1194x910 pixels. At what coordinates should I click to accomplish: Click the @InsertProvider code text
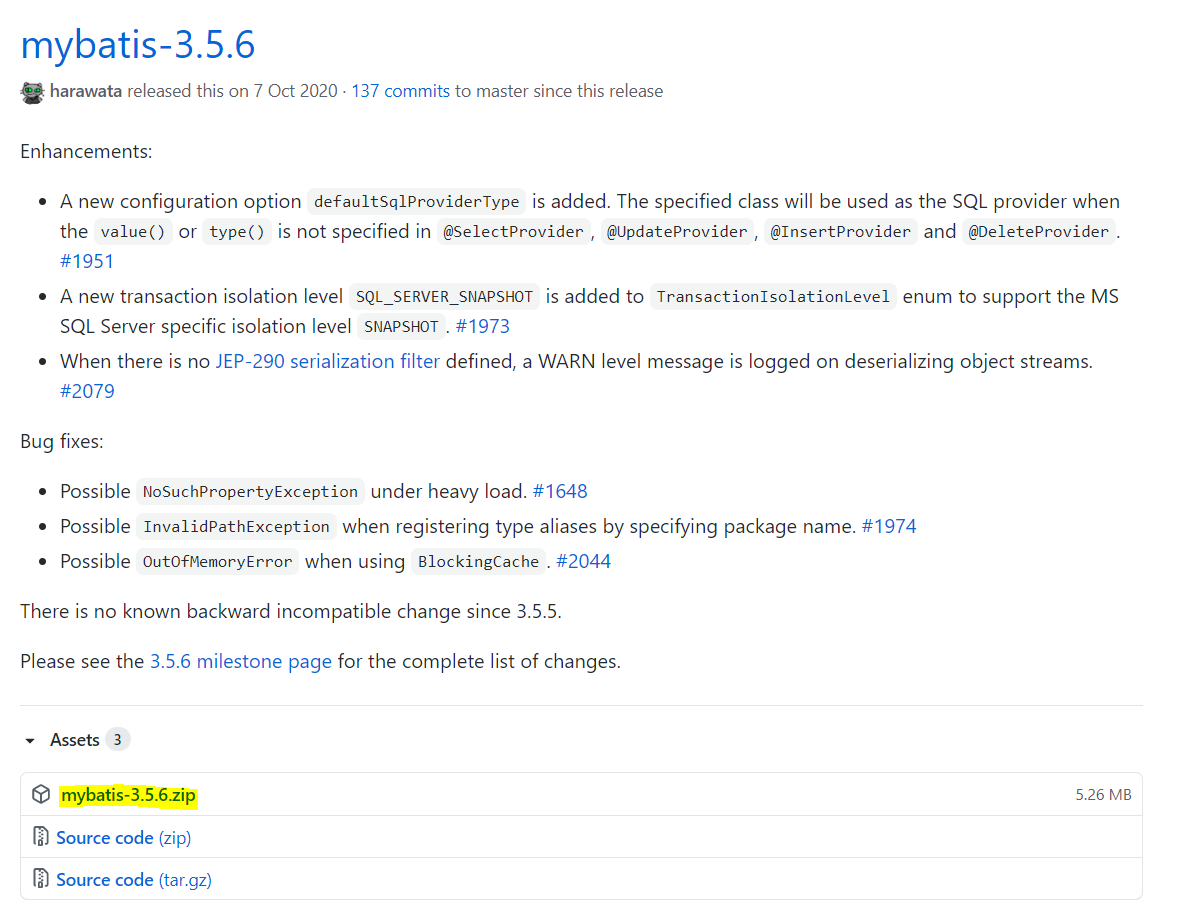tap(840, 231)
